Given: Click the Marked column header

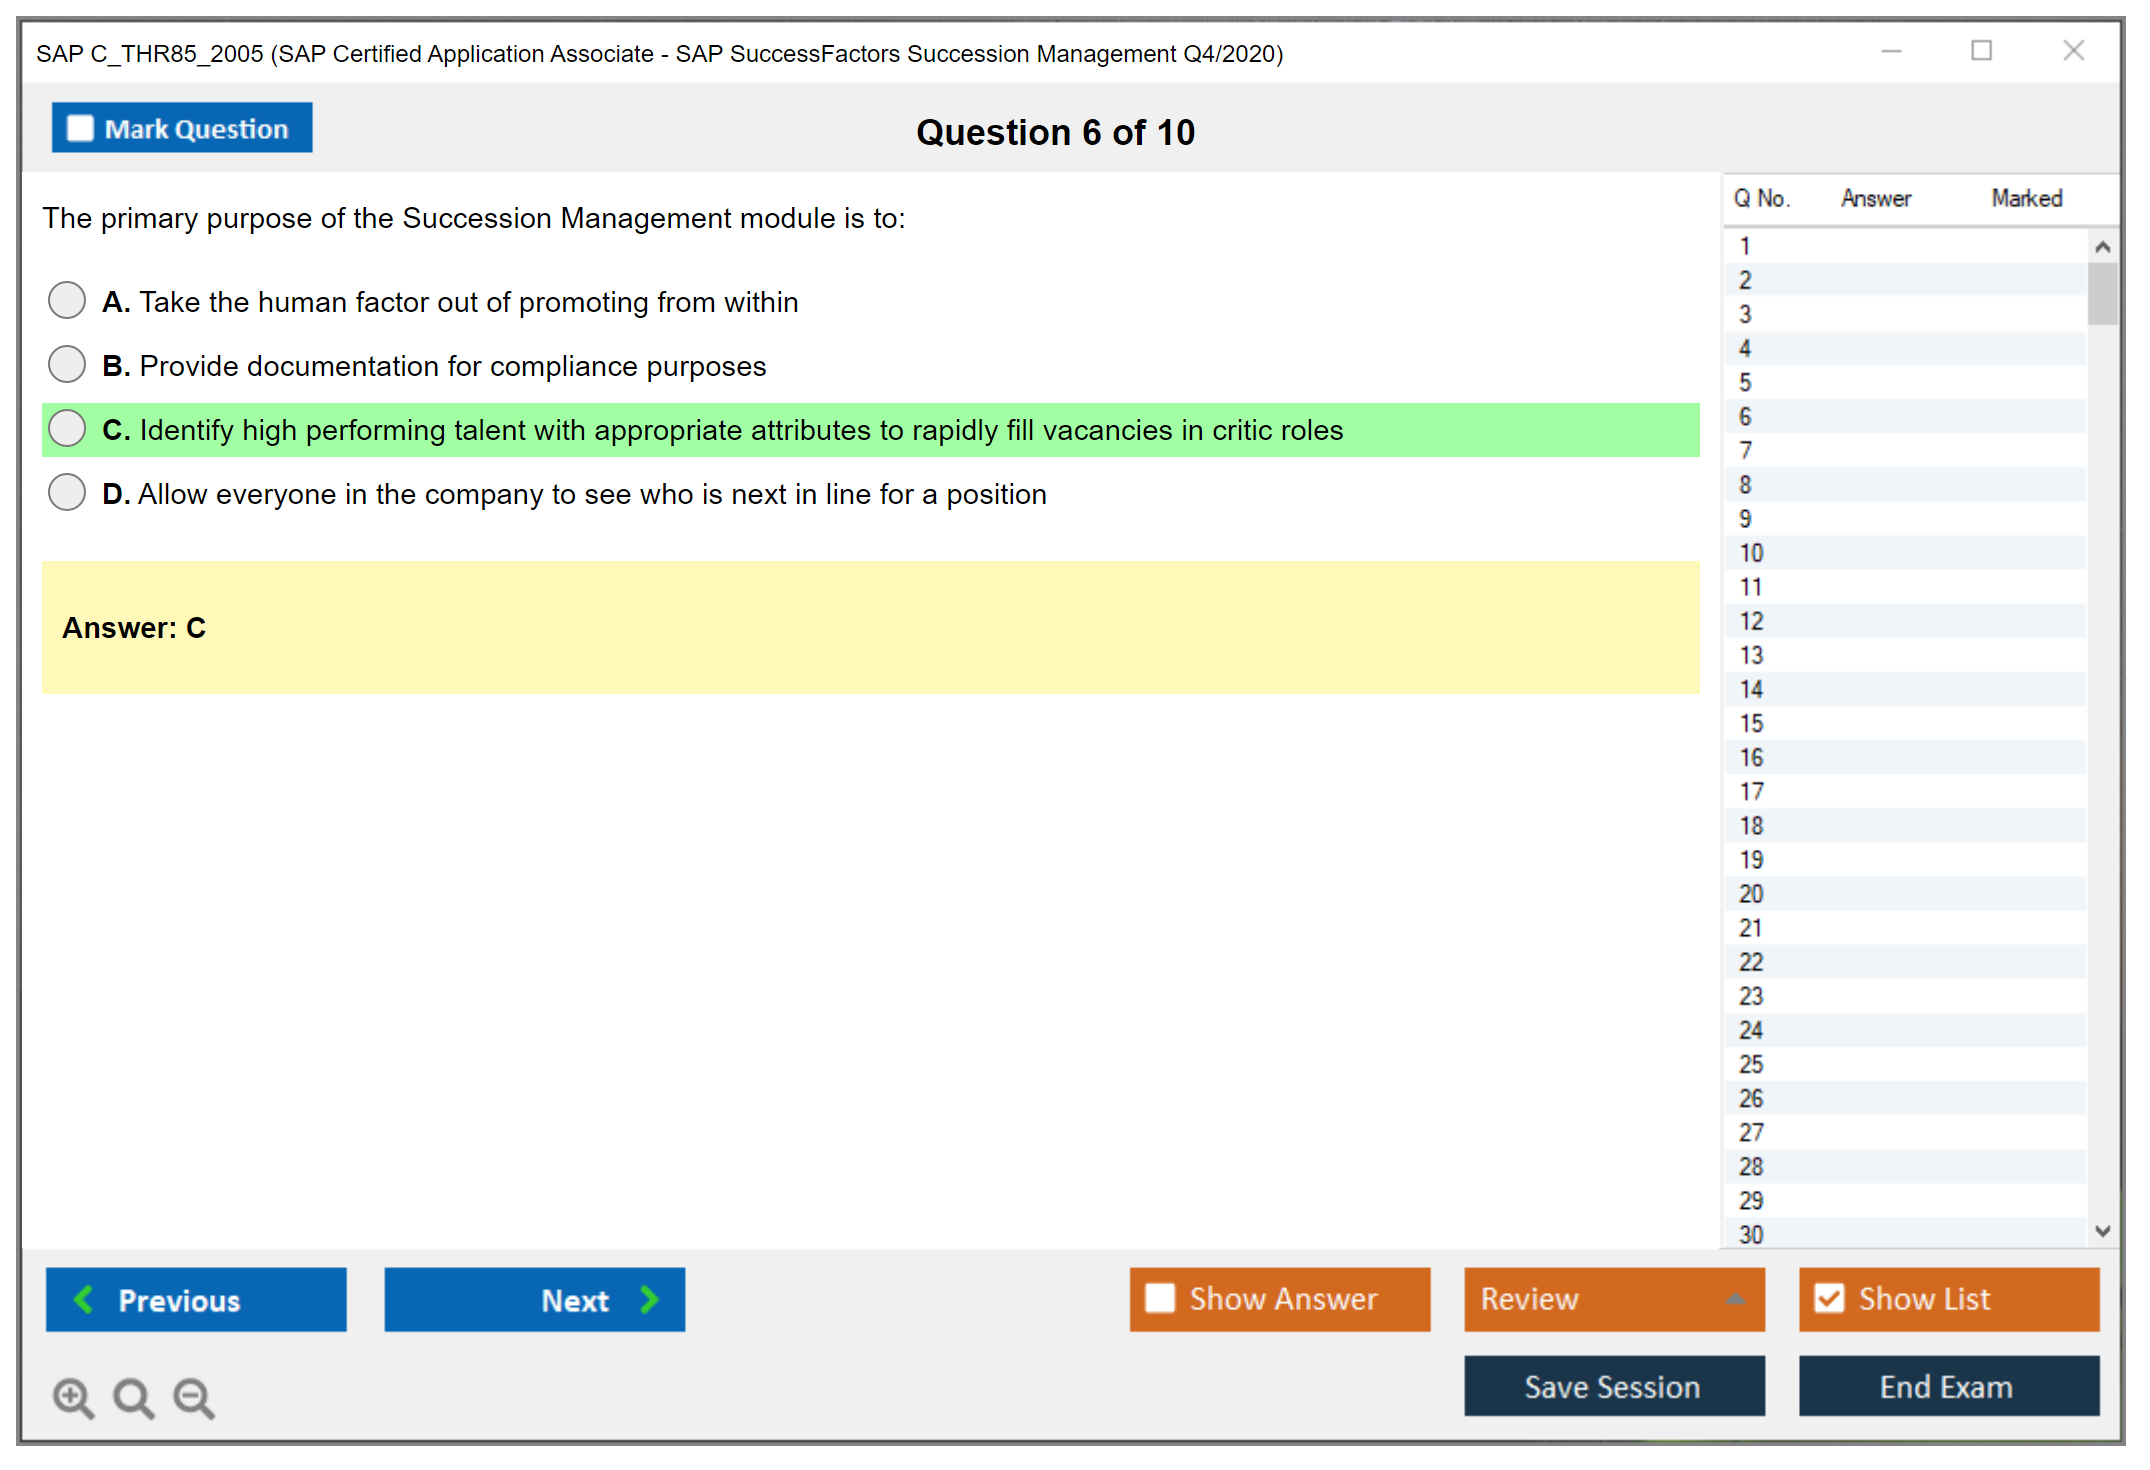Looking at the screenshot, I should pos(2026,198).
